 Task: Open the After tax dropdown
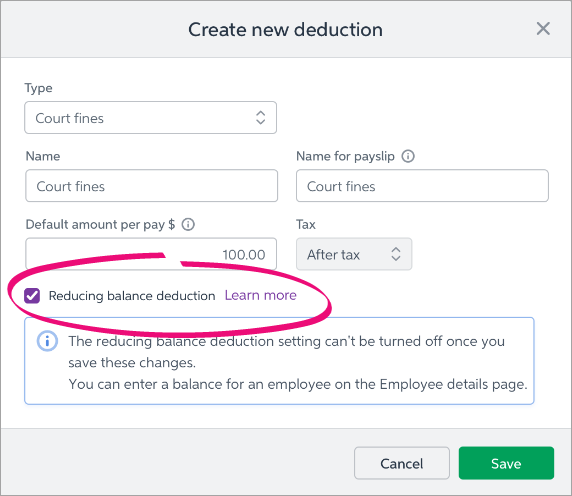(354, 254)
